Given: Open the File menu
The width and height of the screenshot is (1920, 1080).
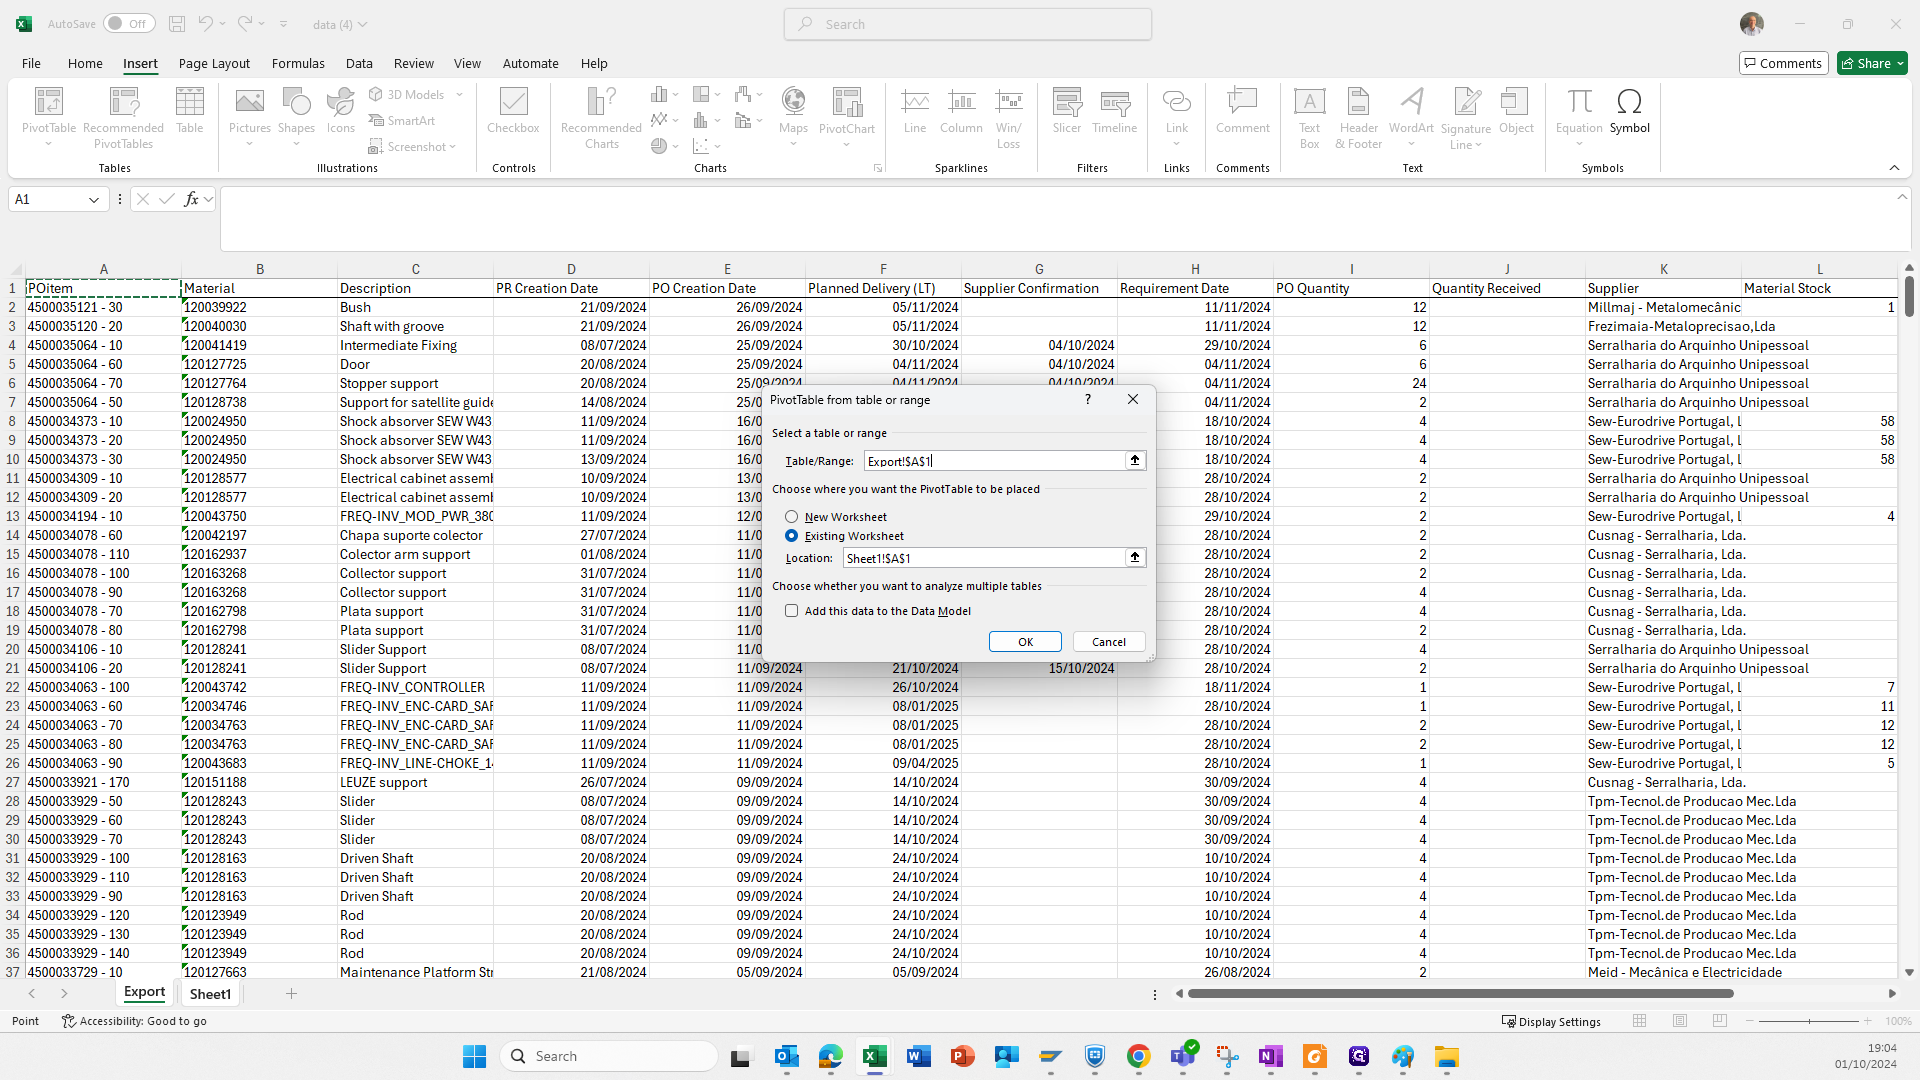Looking at the screenshot, I should coord(31,63).
